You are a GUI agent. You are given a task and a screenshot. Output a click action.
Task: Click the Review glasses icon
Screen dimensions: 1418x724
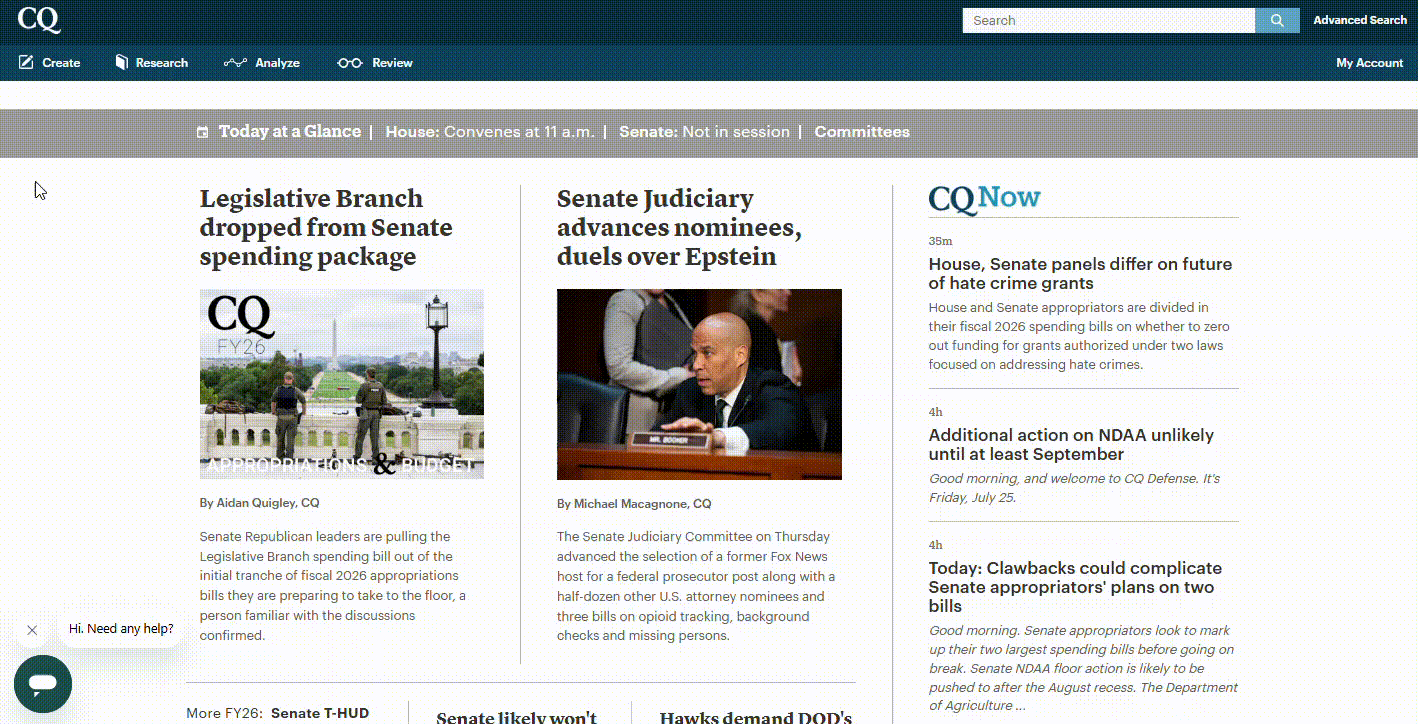(350, 62)
